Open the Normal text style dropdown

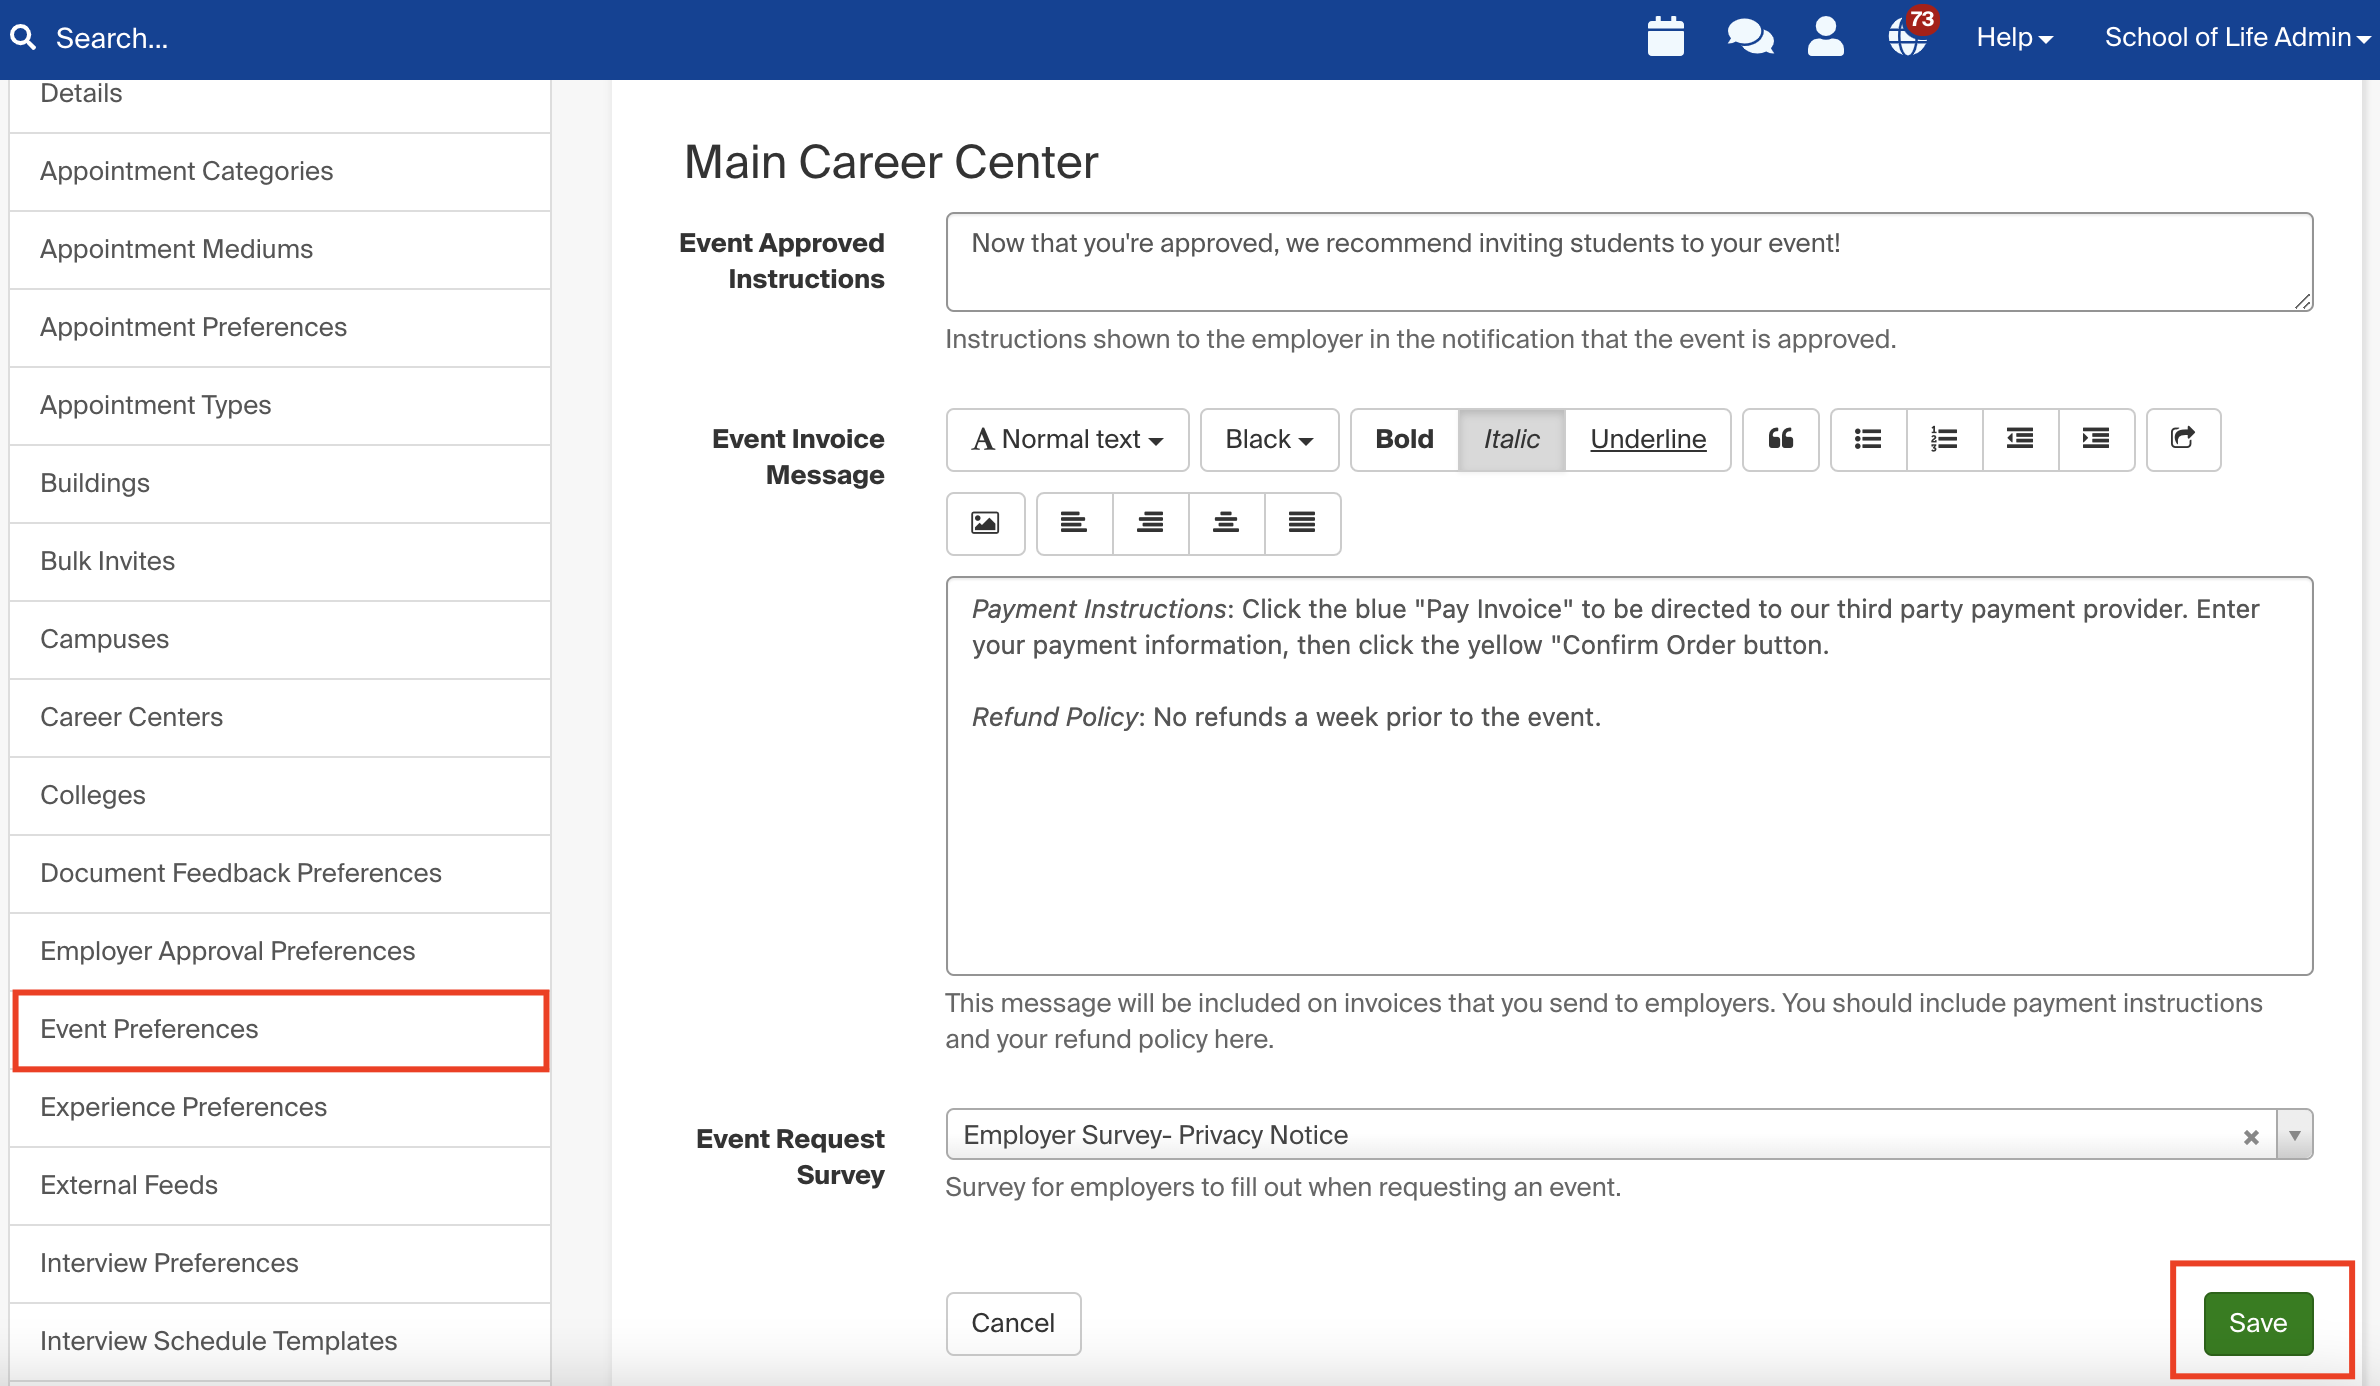1066,439
